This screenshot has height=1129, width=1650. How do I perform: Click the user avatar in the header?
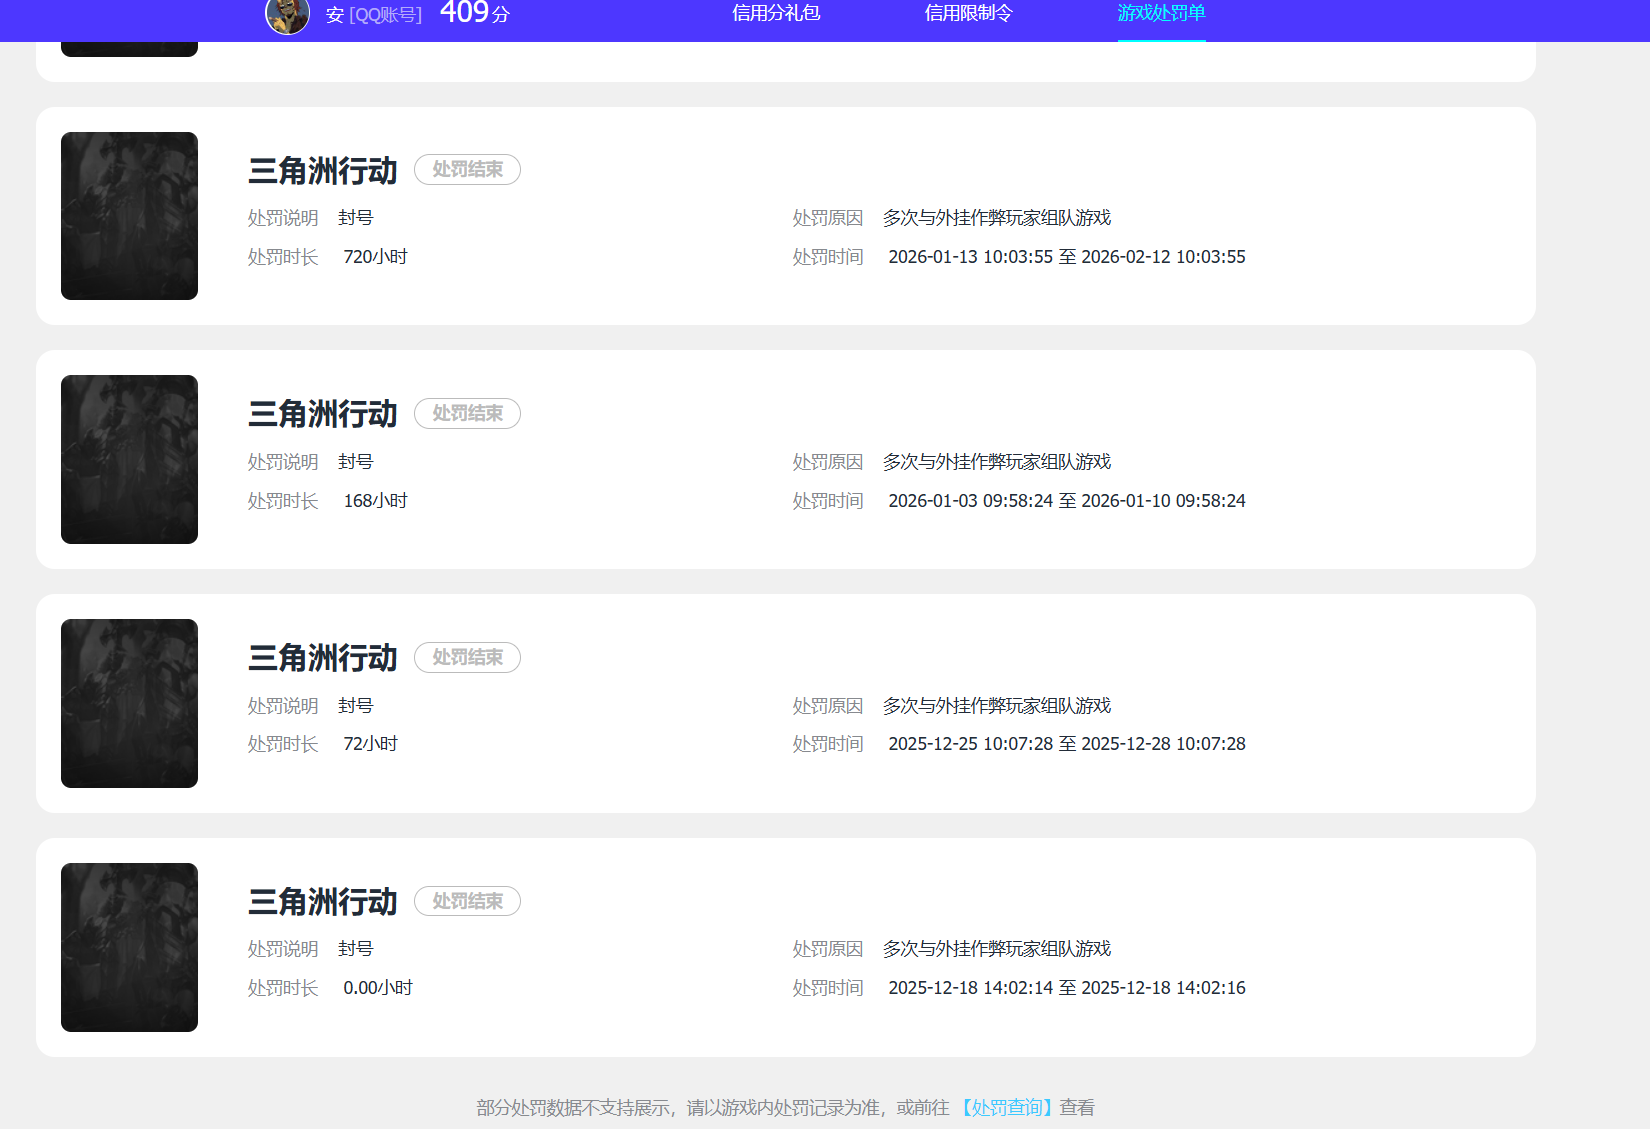(287, 15)
